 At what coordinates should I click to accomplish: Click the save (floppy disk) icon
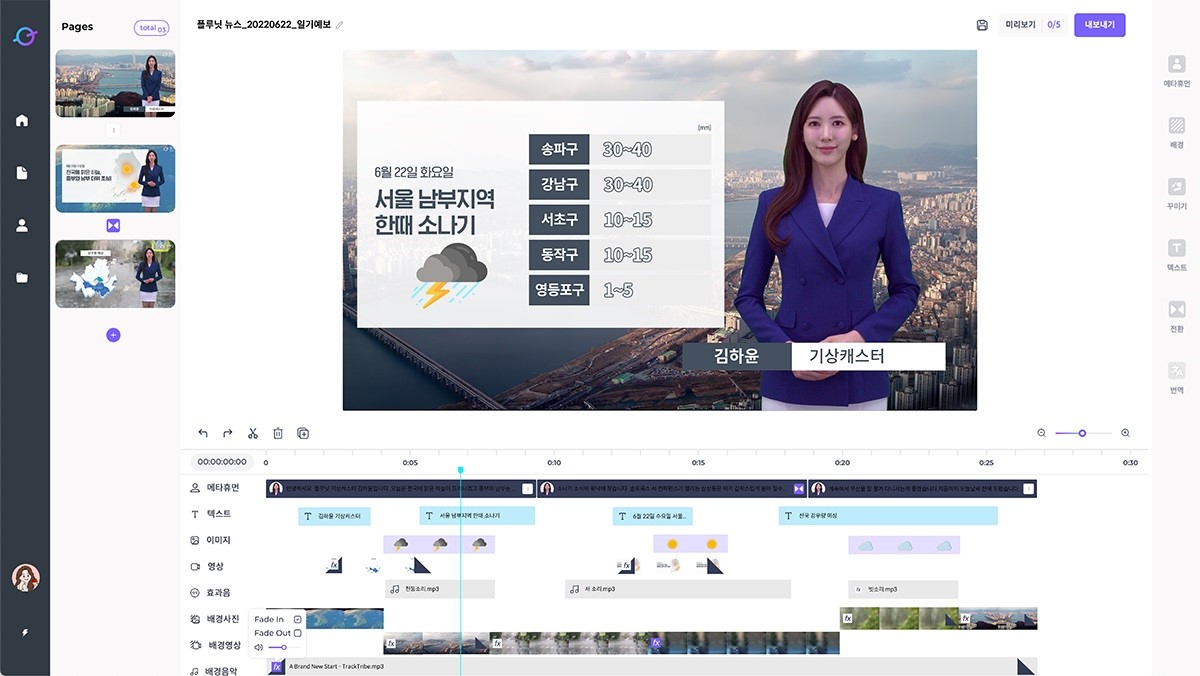click(982, 25)
